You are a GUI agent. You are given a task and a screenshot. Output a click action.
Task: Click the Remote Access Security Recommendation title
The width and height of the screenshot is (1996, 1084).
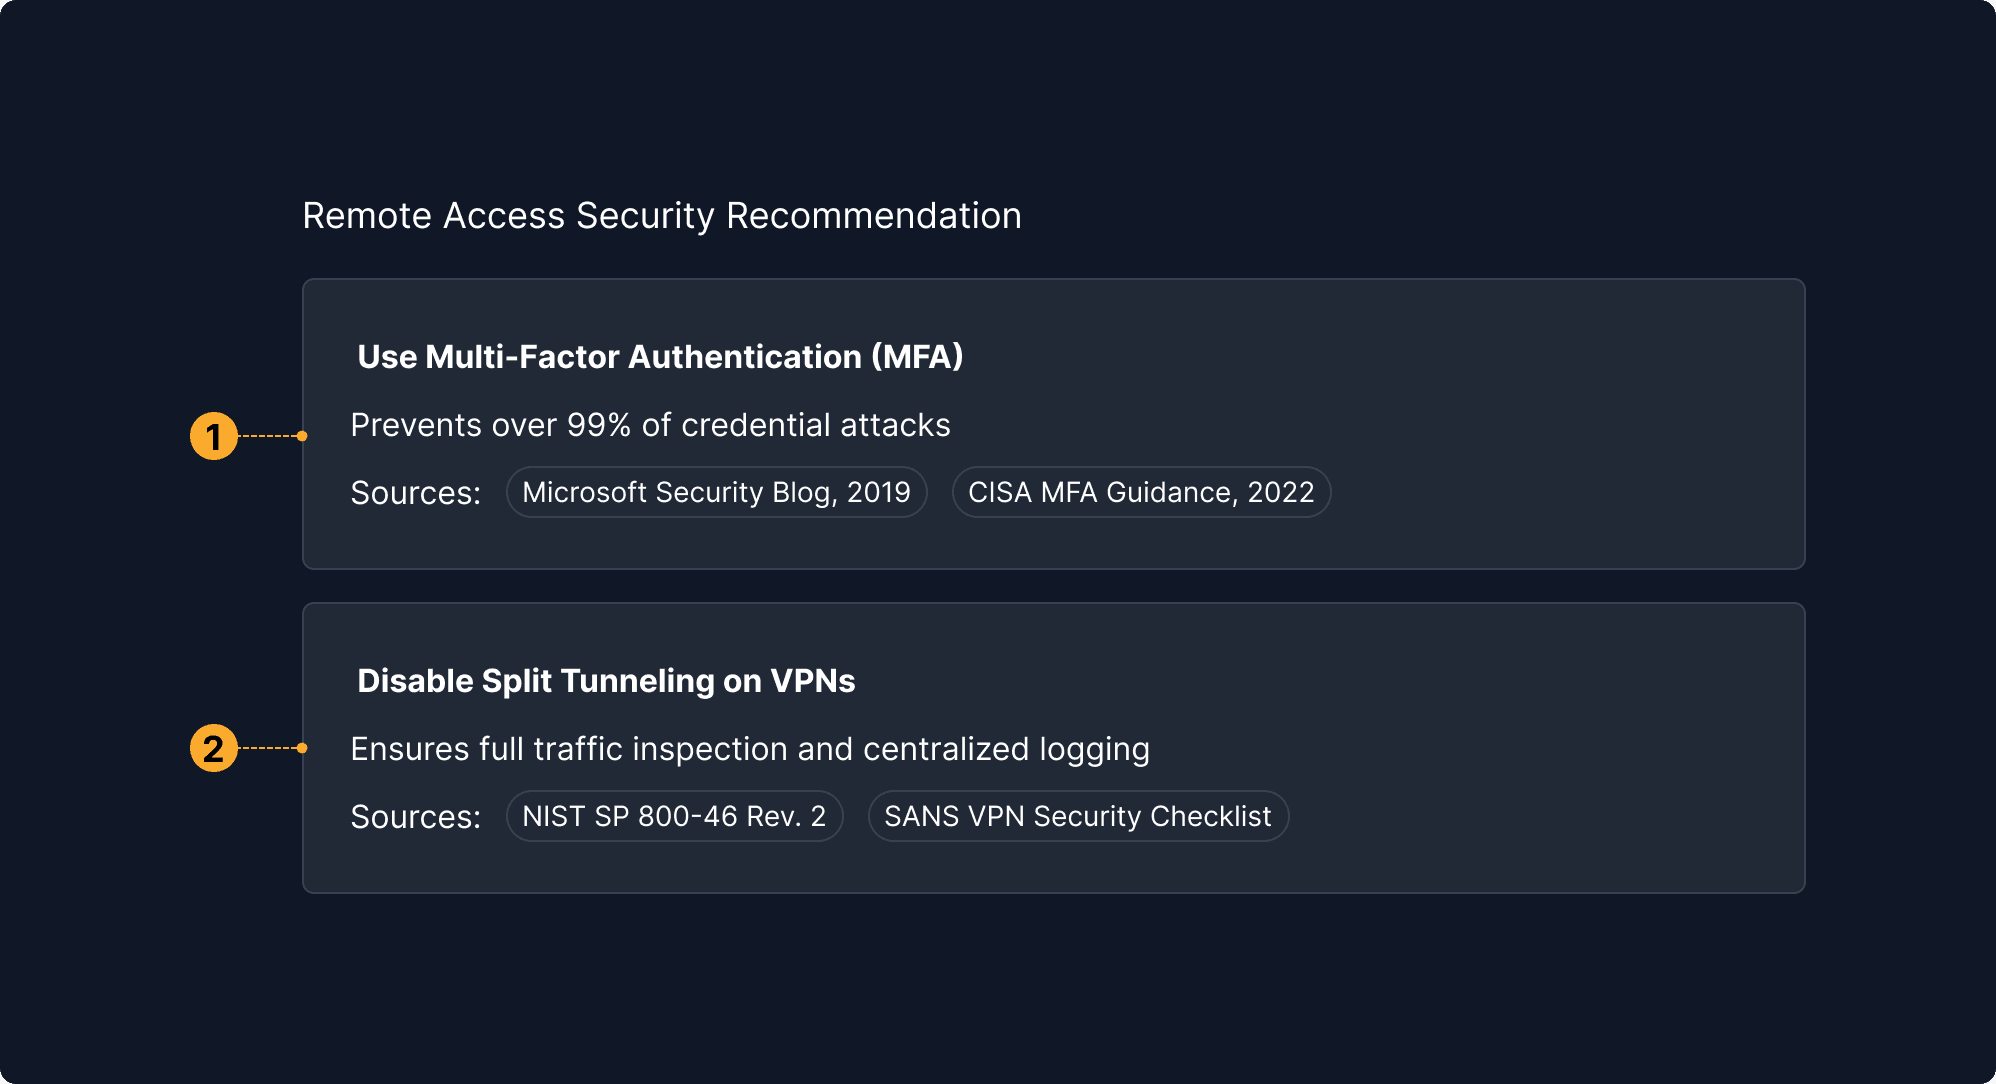click(x=662, y=216)
